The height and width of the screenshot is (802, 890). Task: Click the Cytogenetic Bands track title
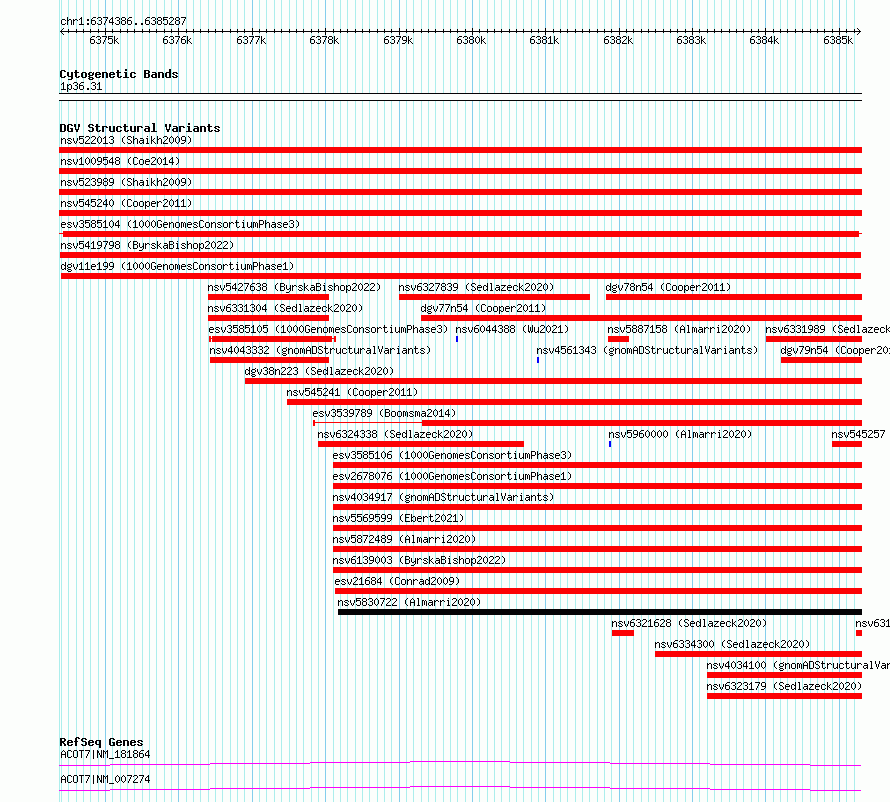point(119,74)
